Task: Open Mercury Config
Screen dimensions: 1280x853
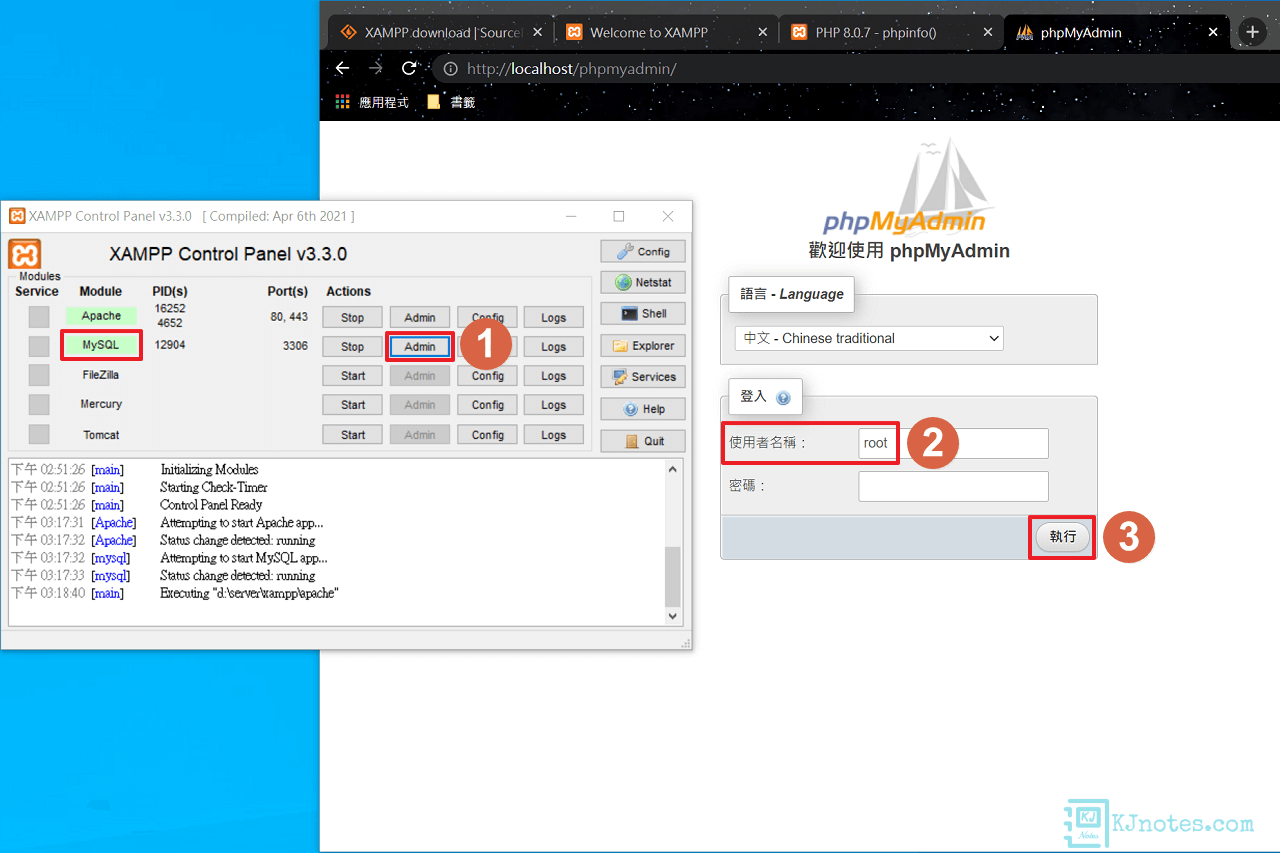Action: click(x=488, y=405)
